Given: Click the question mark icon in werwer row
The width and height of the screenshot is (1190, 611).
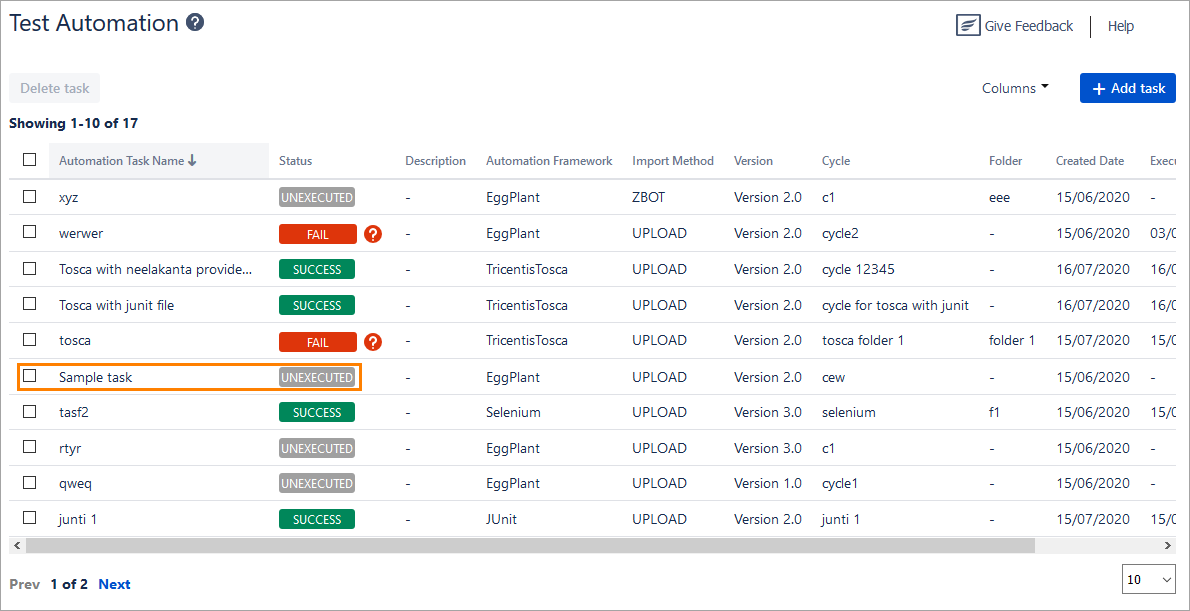Looking at the screenshot, I should coord(373,234).
